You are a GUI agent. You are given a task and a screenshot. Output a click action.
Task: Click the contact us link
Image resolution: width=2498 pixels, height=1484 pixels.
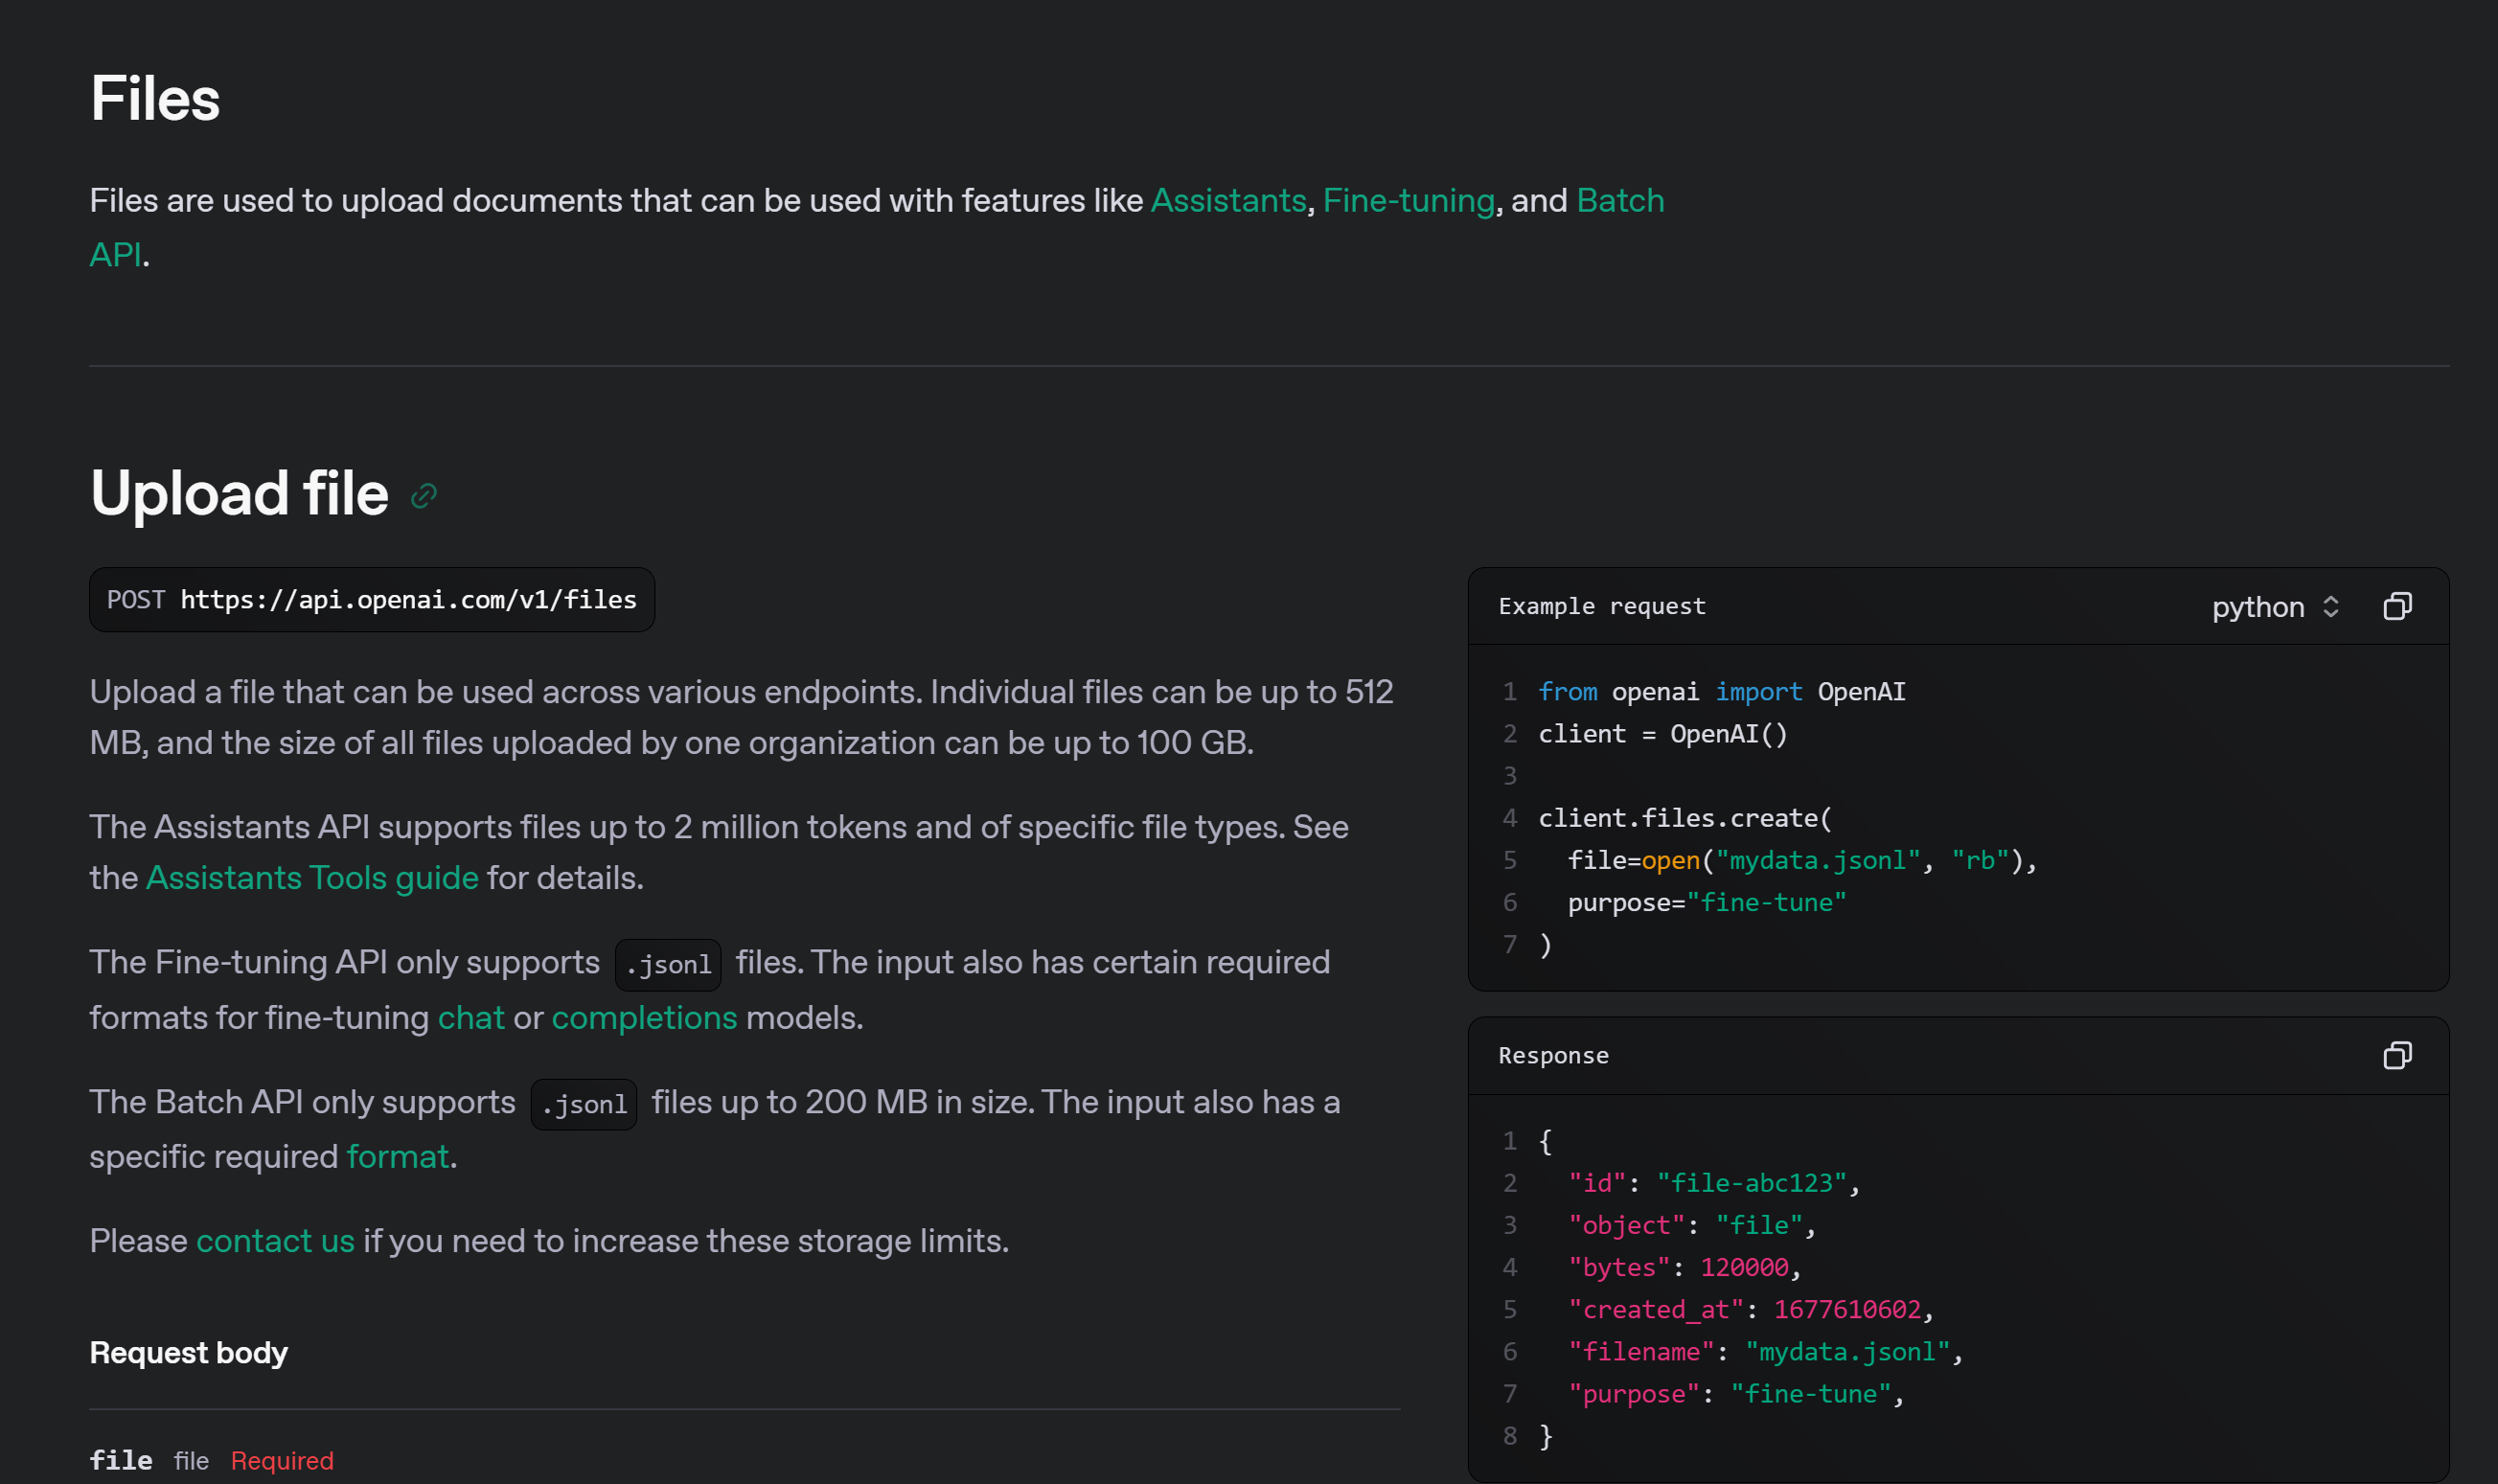(275, 1240)
